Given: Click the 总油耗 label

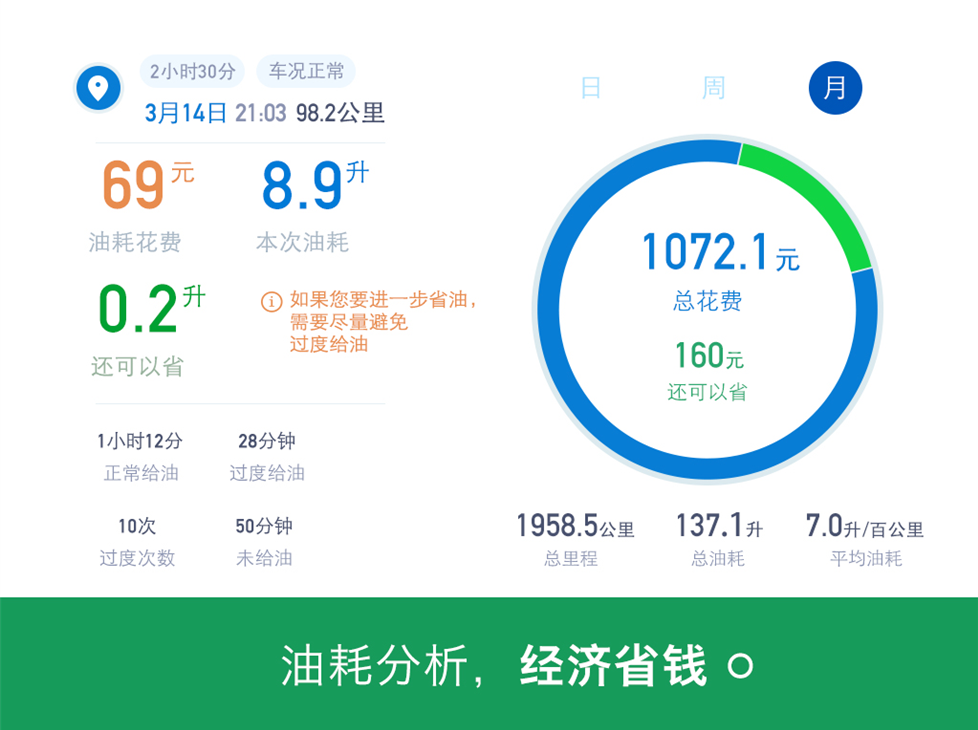Looking at the screenshot, I should tap(718, 558).
